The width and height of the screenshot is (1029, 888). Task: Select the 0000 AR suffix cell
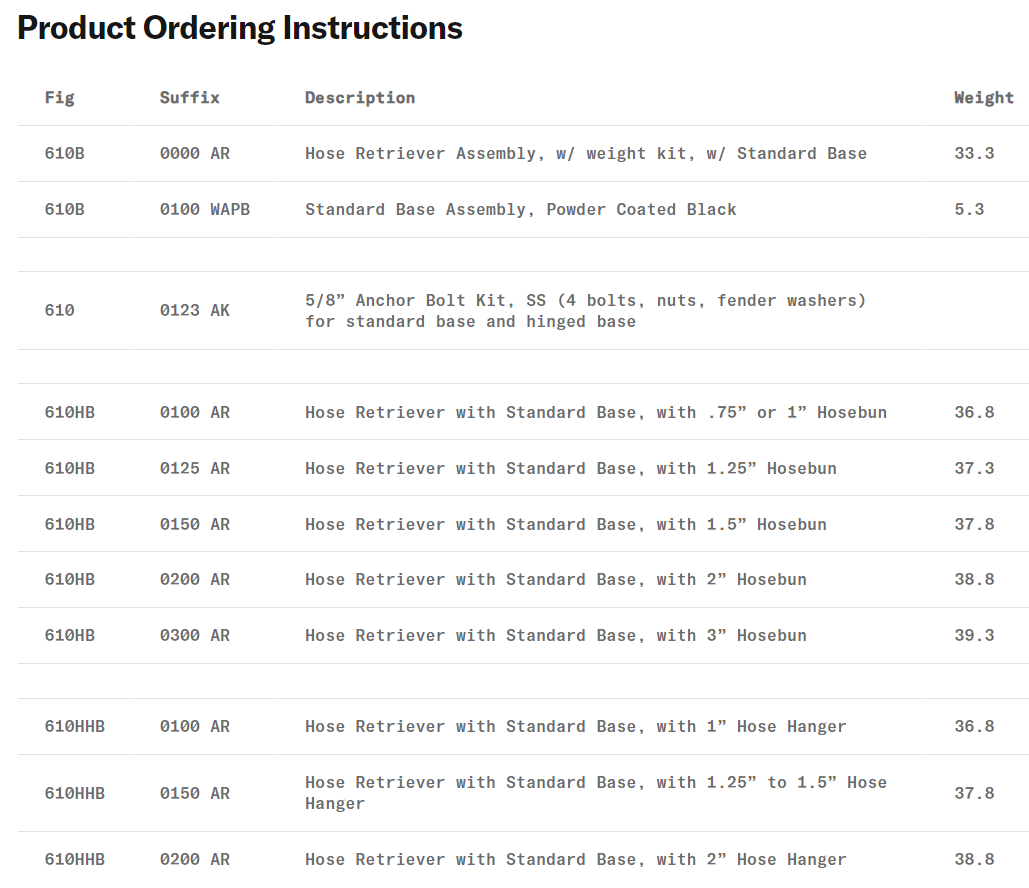(x=194, y=154)
